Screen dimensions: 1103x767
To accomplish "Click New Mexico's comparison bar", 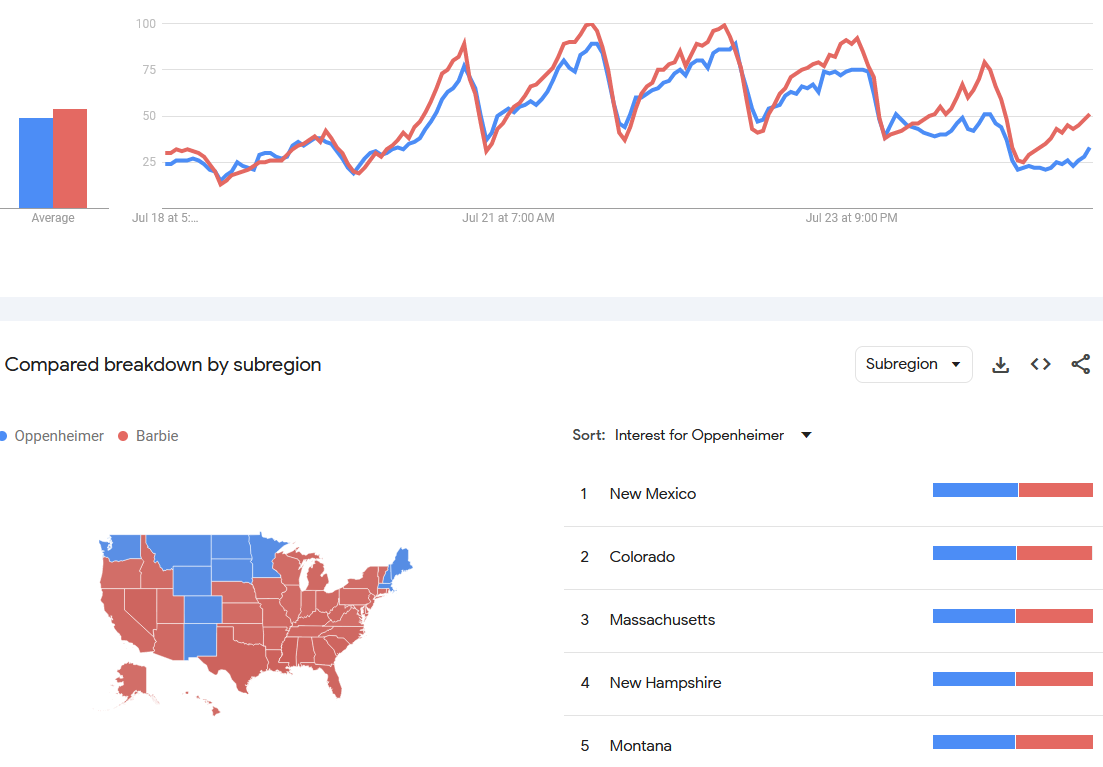I will pyautogui.click(x=1012, y=490).
